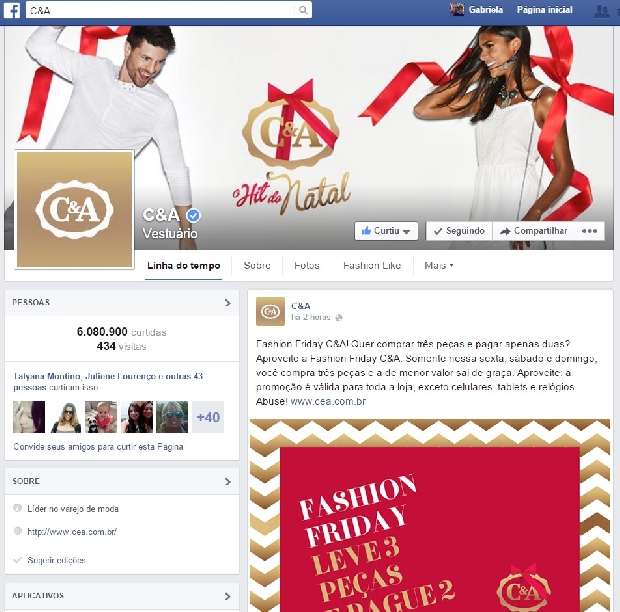Viewport: 620px width, 612px height.
Task: Expand the Aplicativos section arrow
Action: (228, 596)
